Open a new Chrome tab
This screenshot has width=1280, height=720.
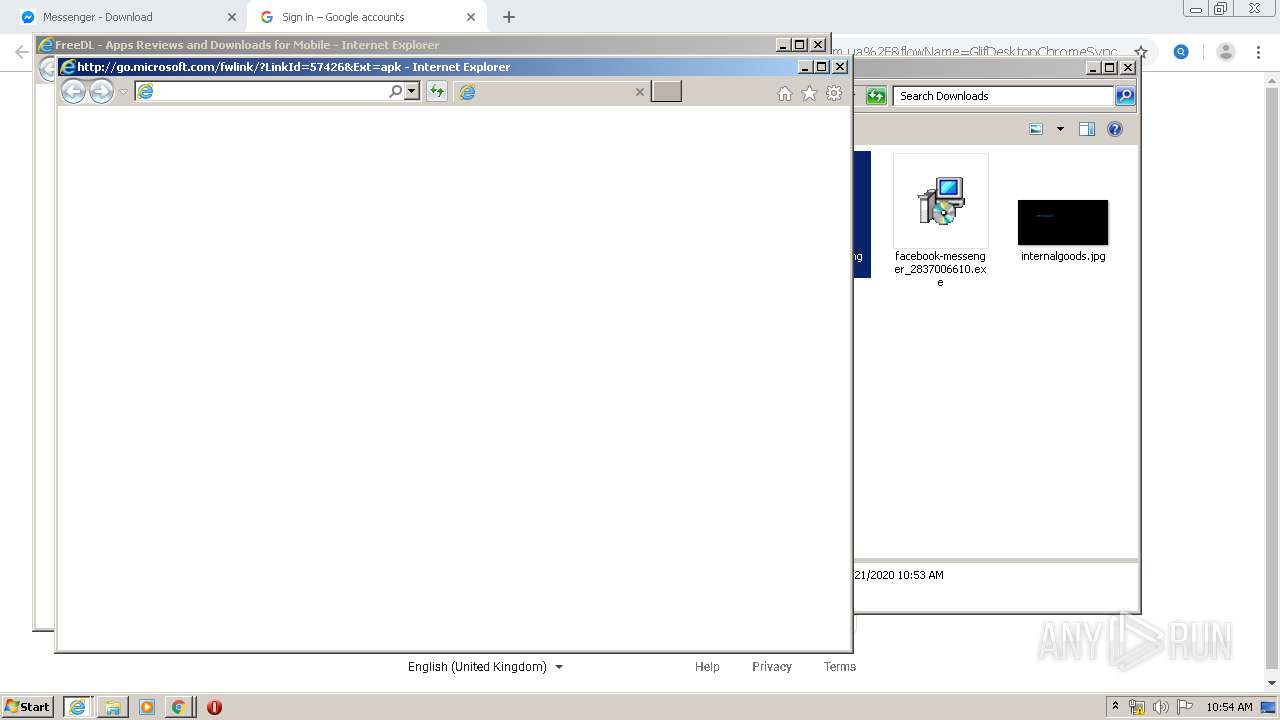click(509, 17)
